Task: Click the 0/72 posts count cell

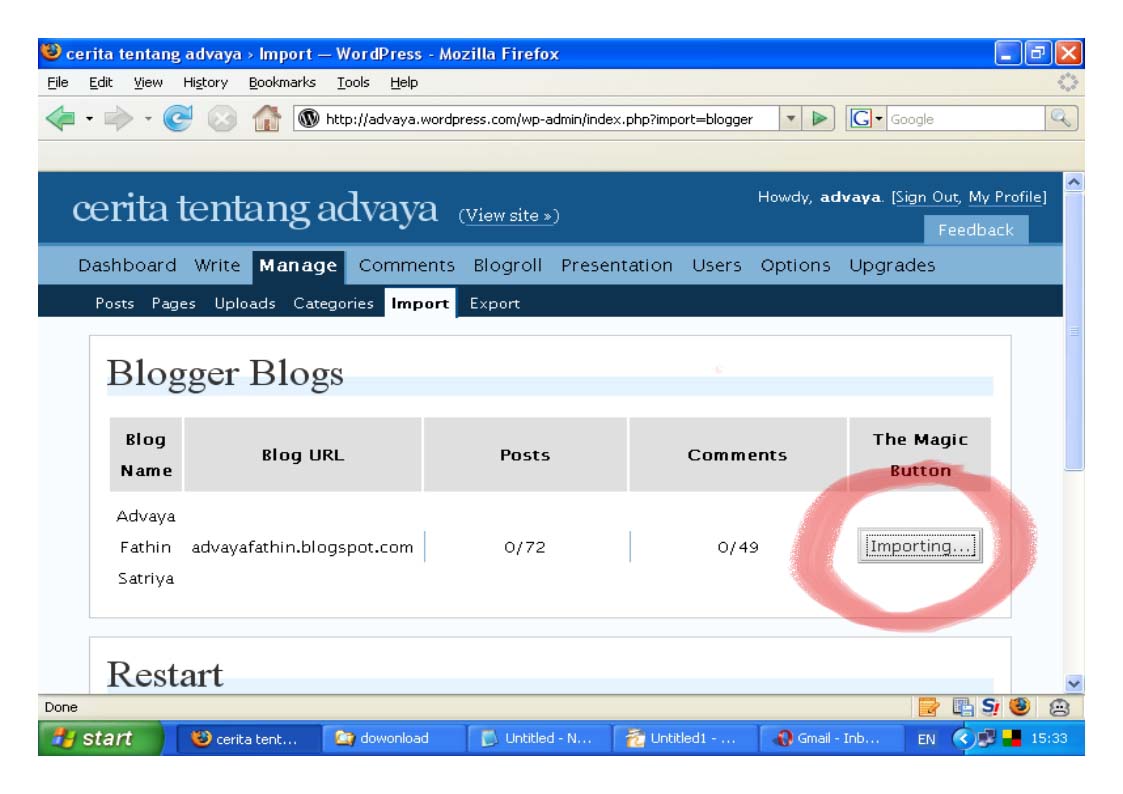Action: click(525, 547)
